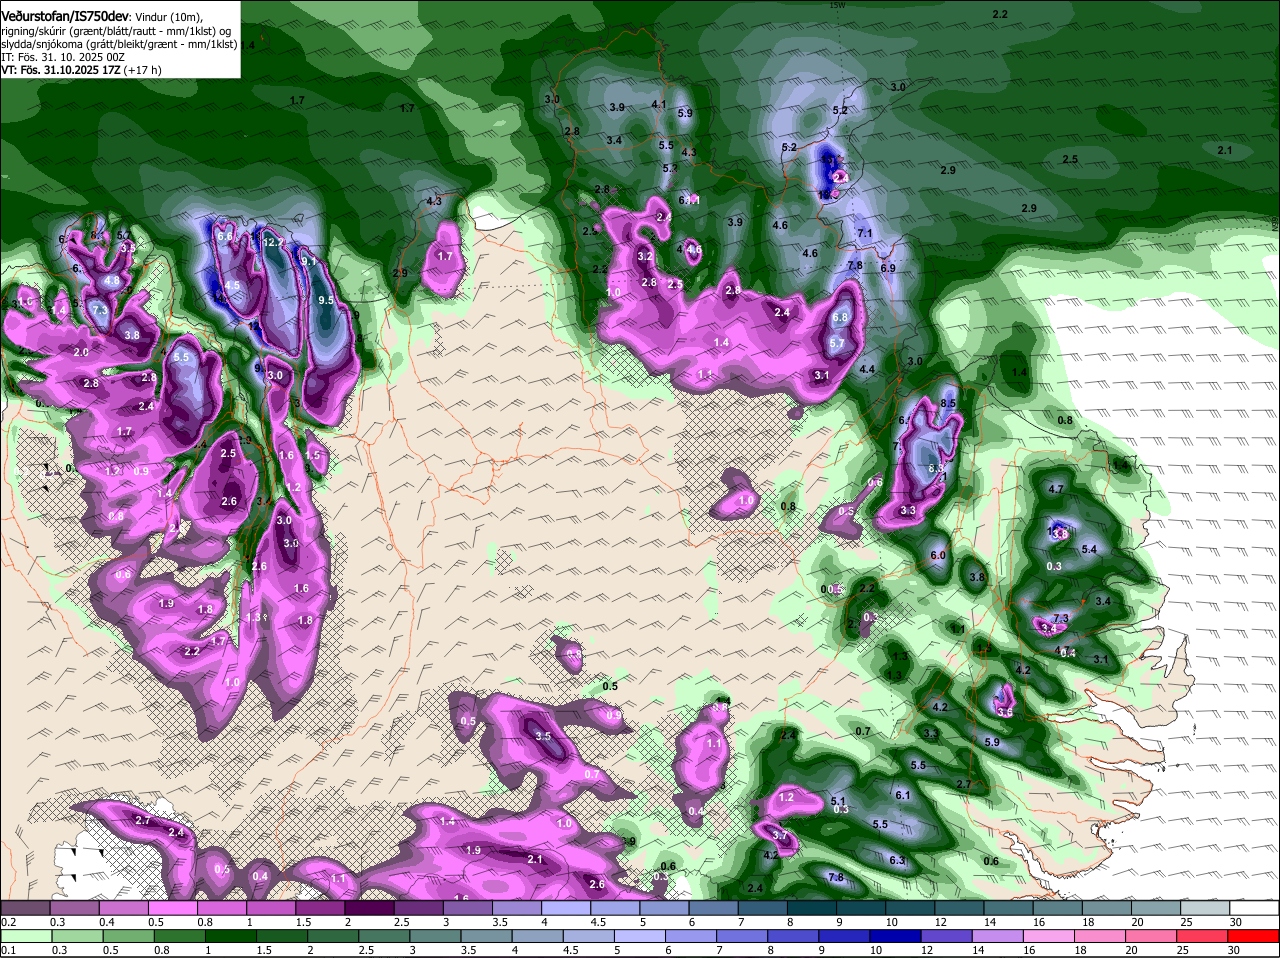Click the 3.2 snowfall value on the map
The width and height of the screenshot is (1280, 958).
[645, 257]
